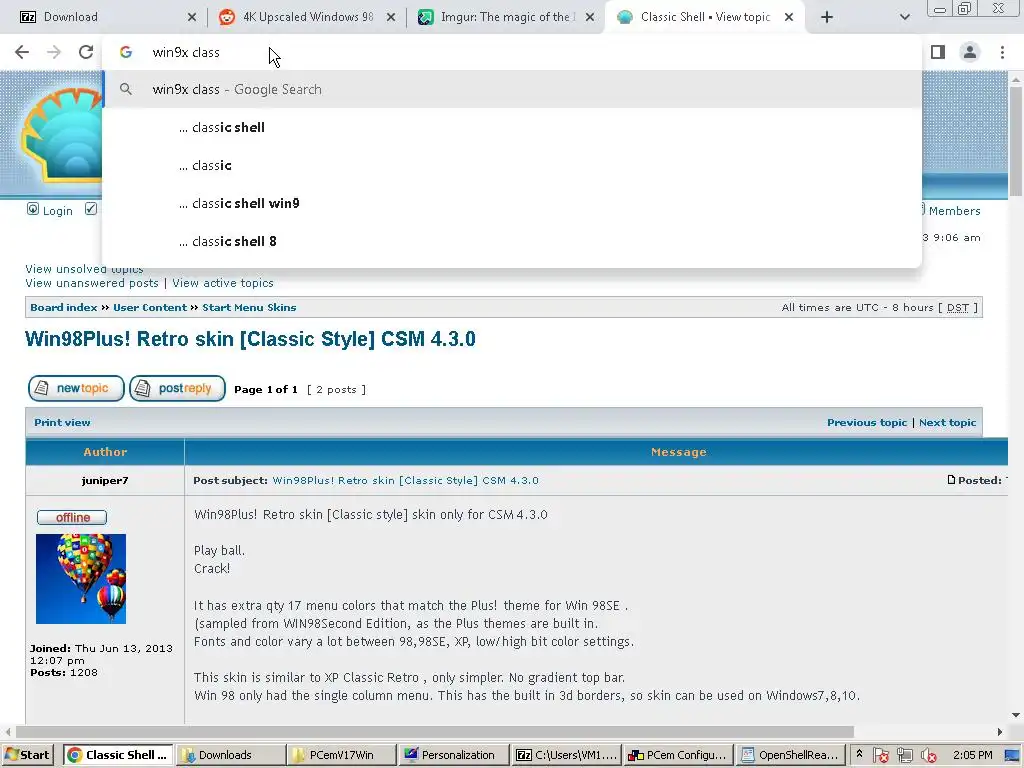Click the muted speaker tray icon
The height and width of the screenshot is (768, 1024).
928,756
